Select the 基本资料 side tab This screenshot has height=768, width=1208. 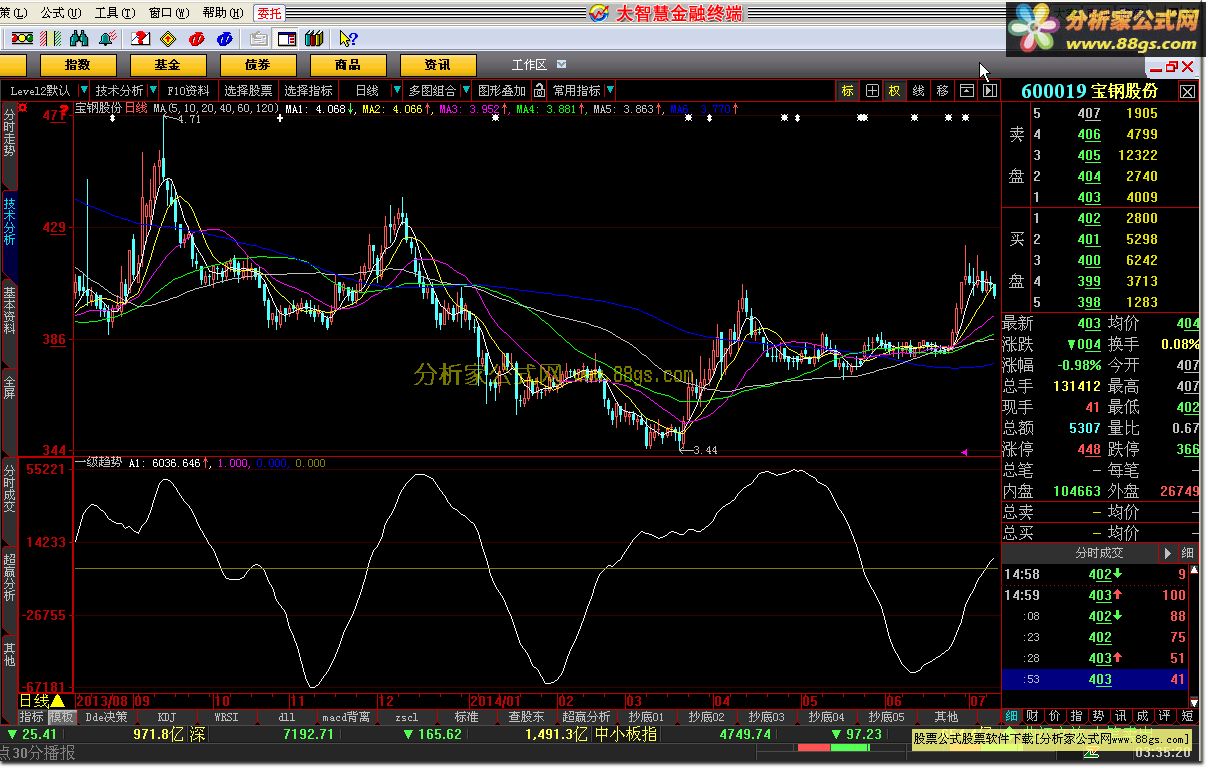point(10,313)
